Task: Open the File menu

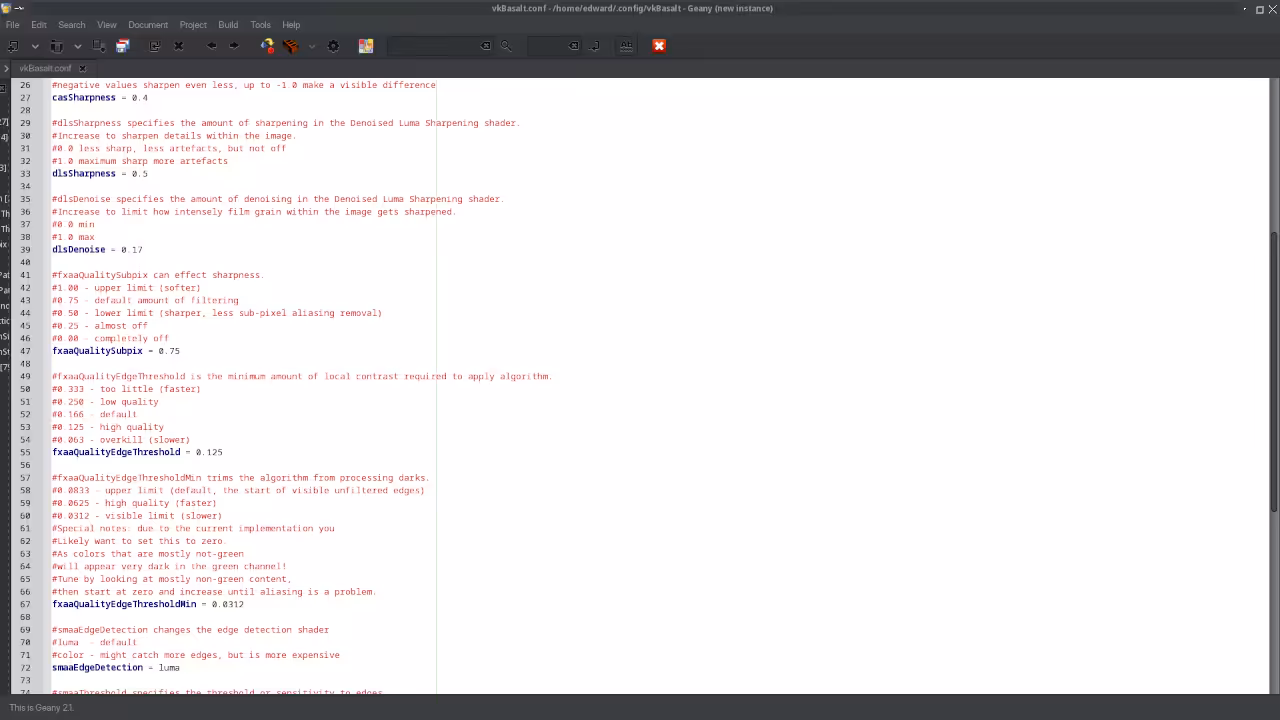Action: pyautogui.click(x=12, y=25)
